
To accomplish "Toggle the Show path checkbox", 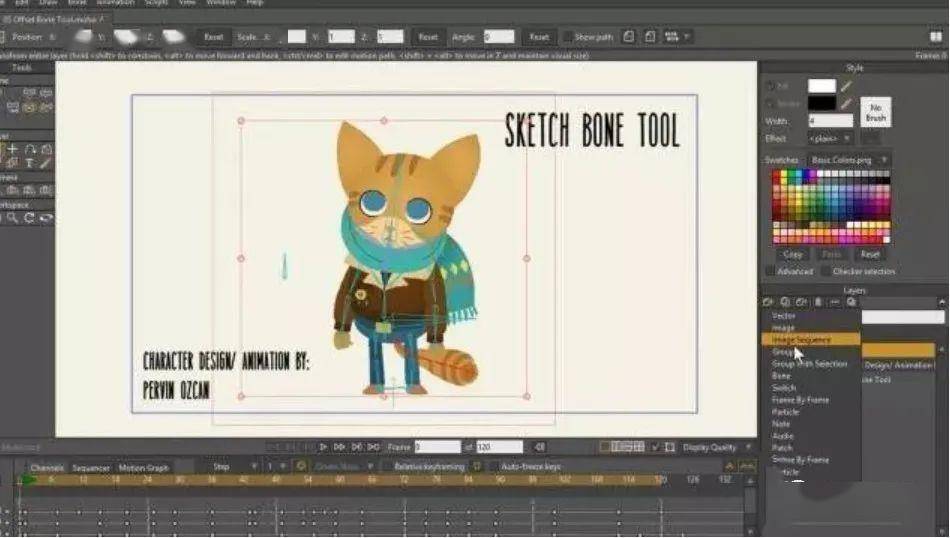I will (x=567, y=37).
